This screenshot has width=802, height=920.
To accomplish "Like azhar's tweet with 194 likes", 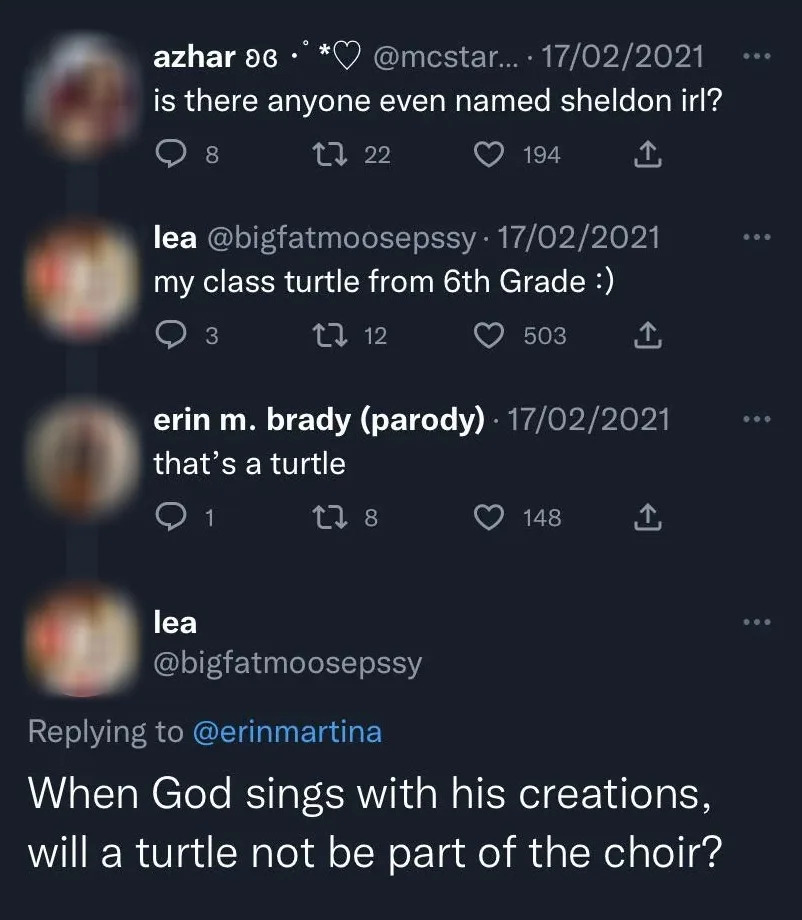I will tap(488, 155).
